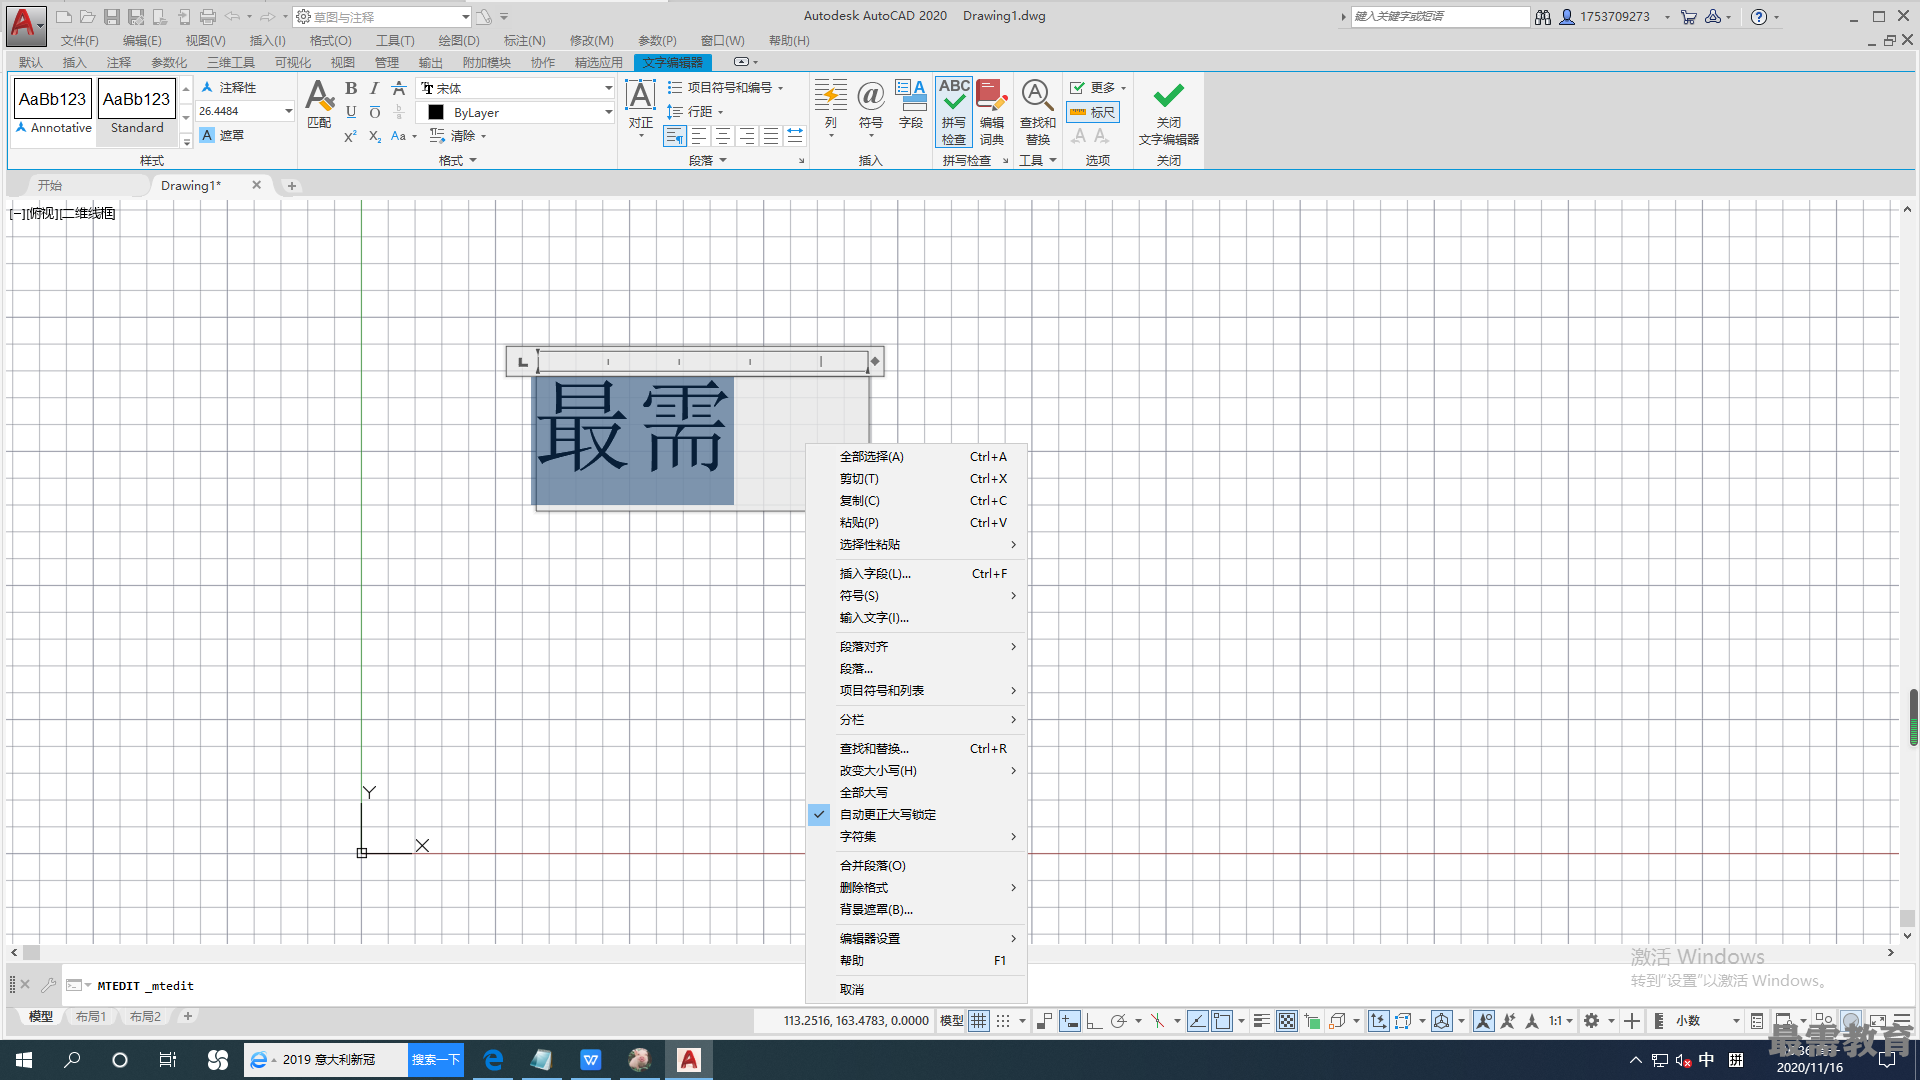The image size is (1920, 1080).
Task: Close the text editor with green checkmark
Action: click(1168, 112)
